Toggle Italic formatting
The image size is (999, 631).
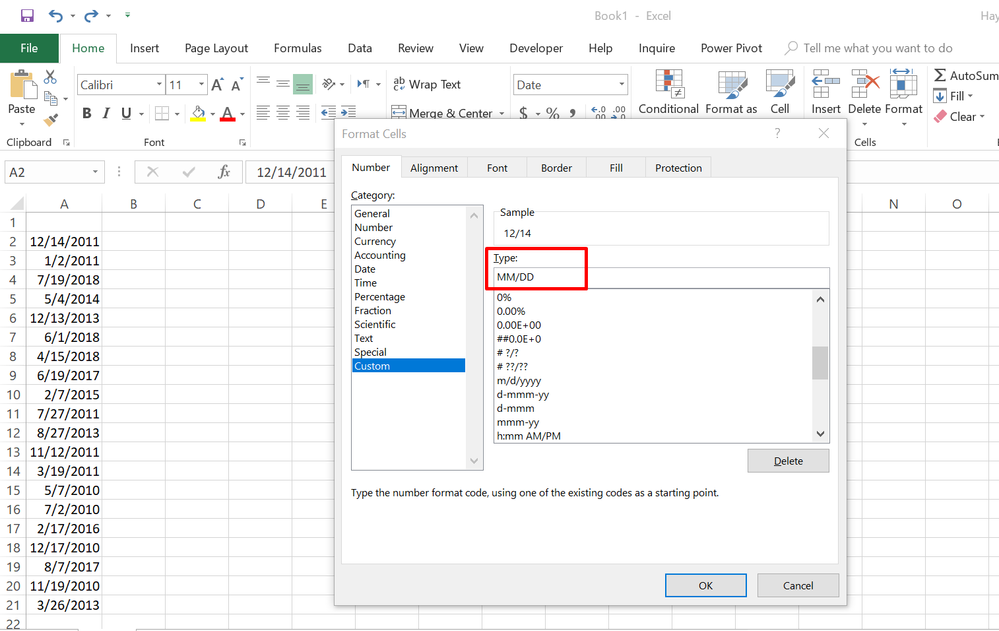click(106, 113)
